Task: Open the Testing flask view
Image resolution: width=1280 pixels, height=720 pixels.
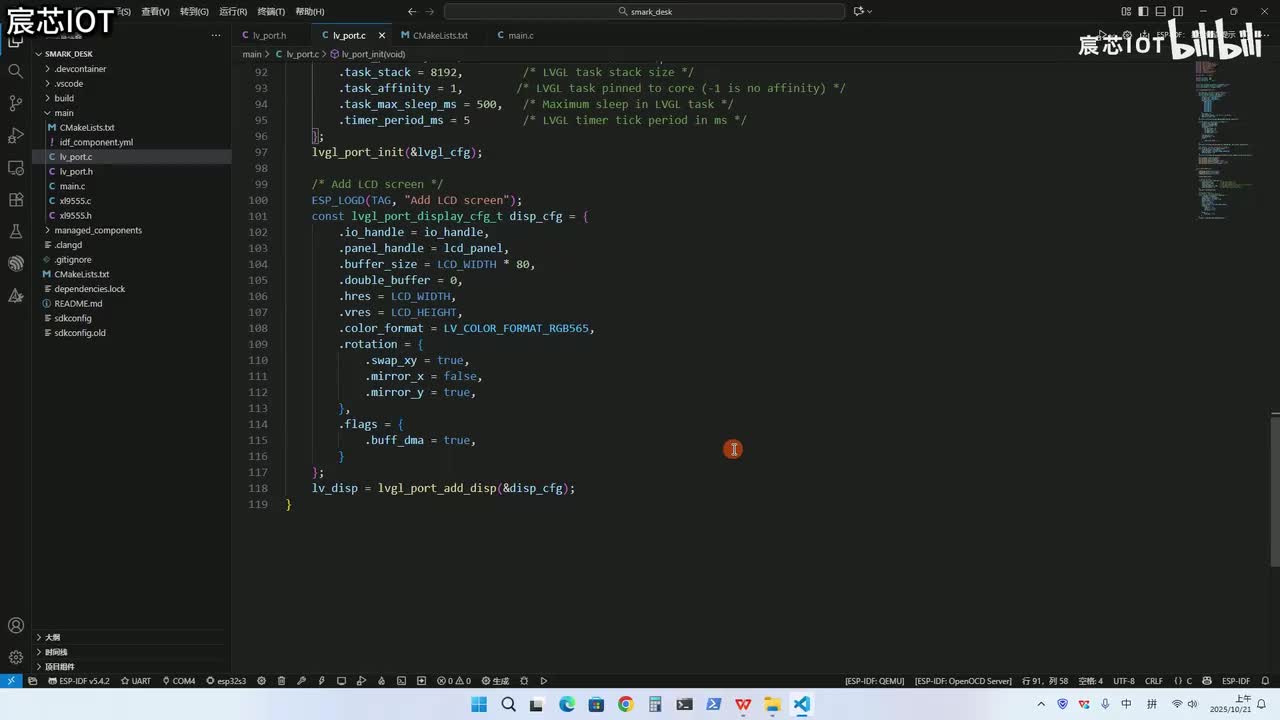Action: click(x=15, y=231)
